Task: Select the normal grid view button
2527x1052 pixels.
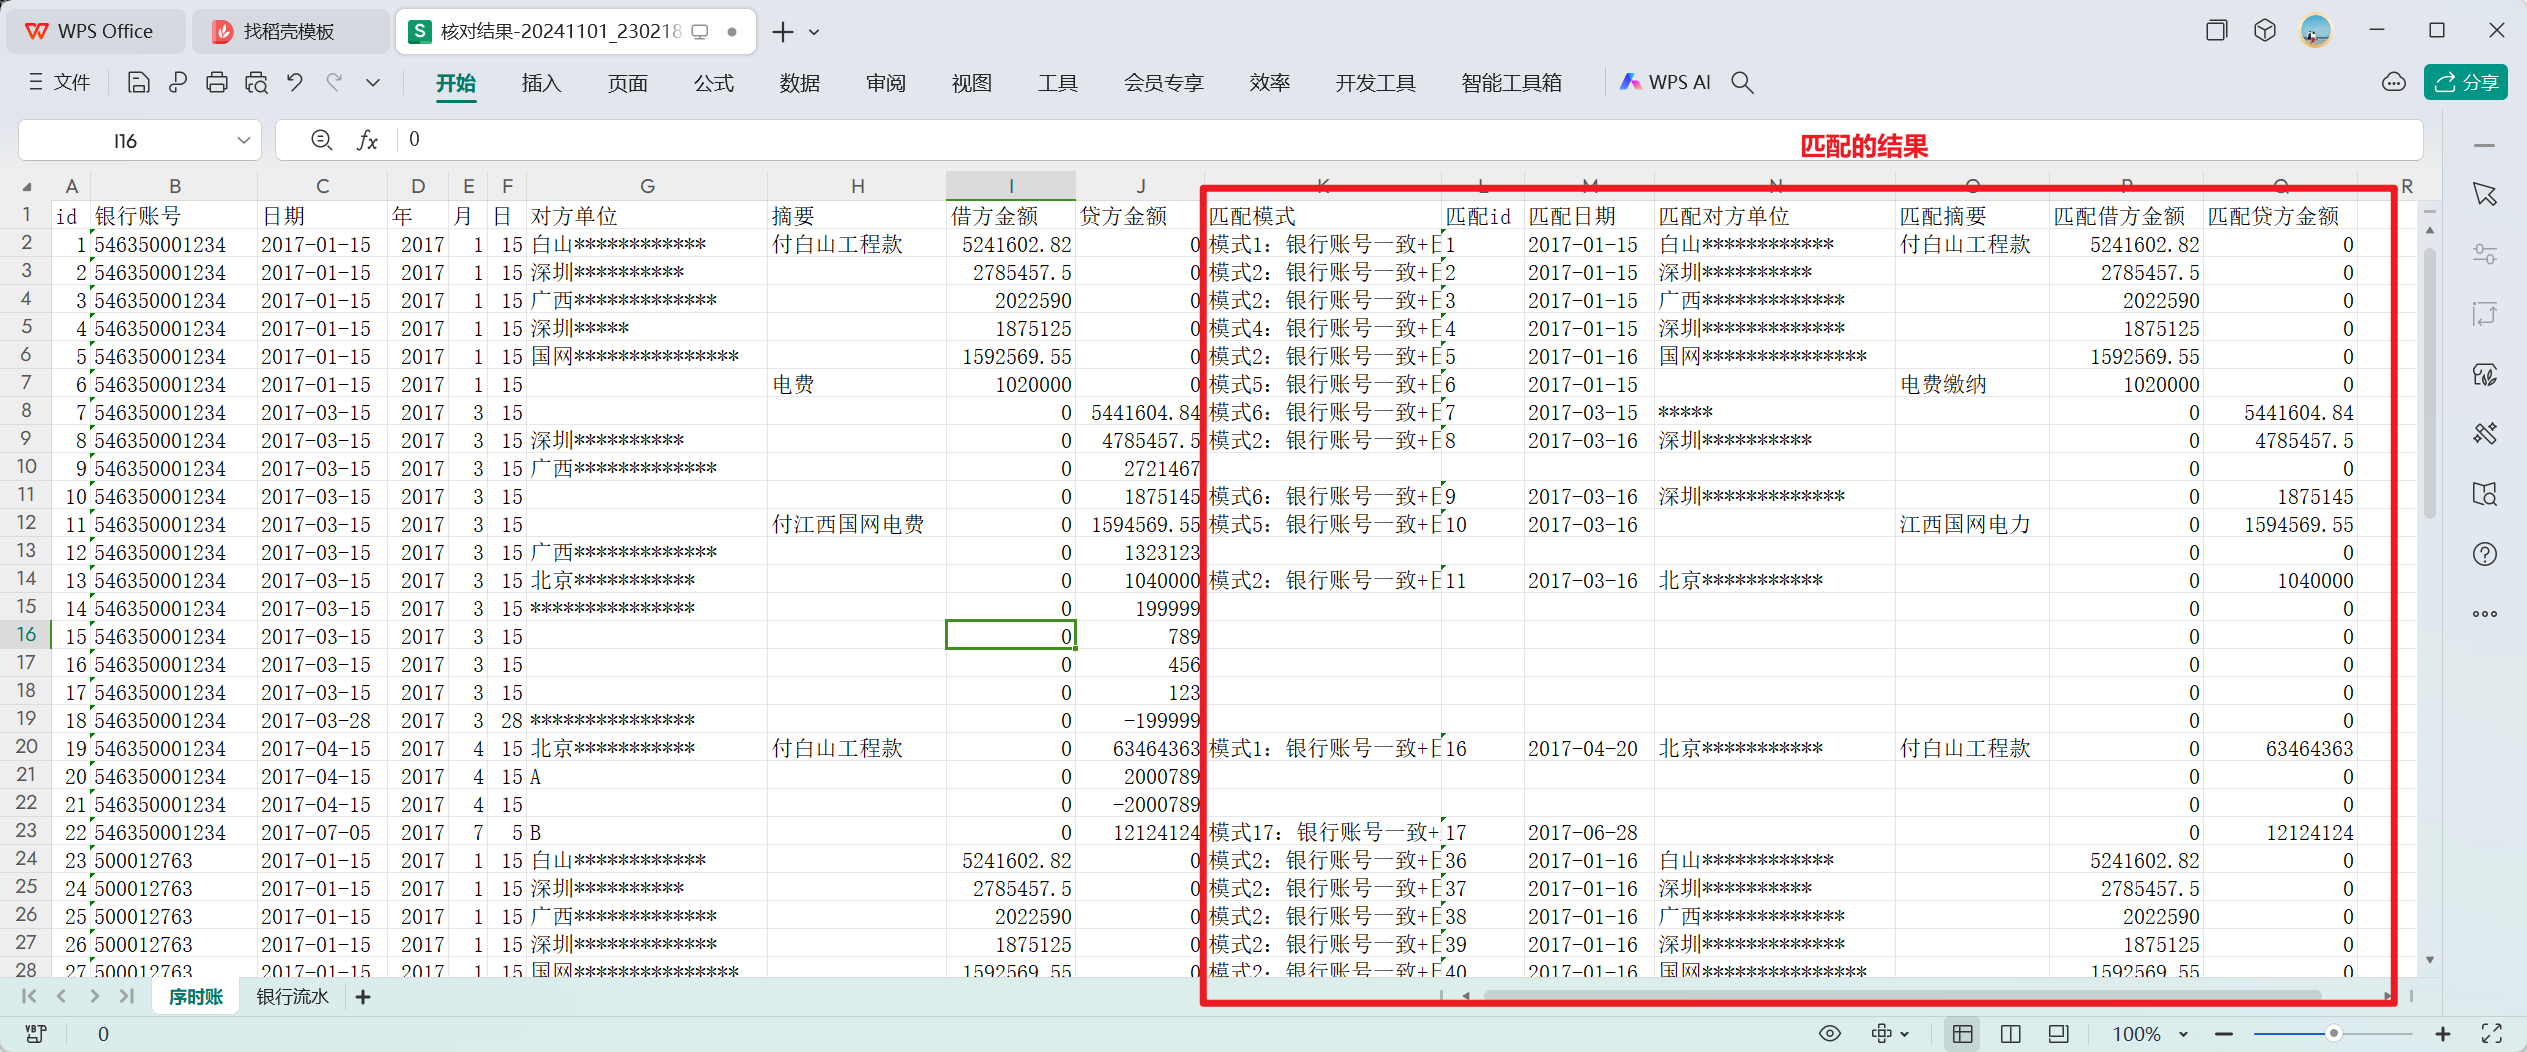Action: pyautogui.click(x=1962, y=1034)
